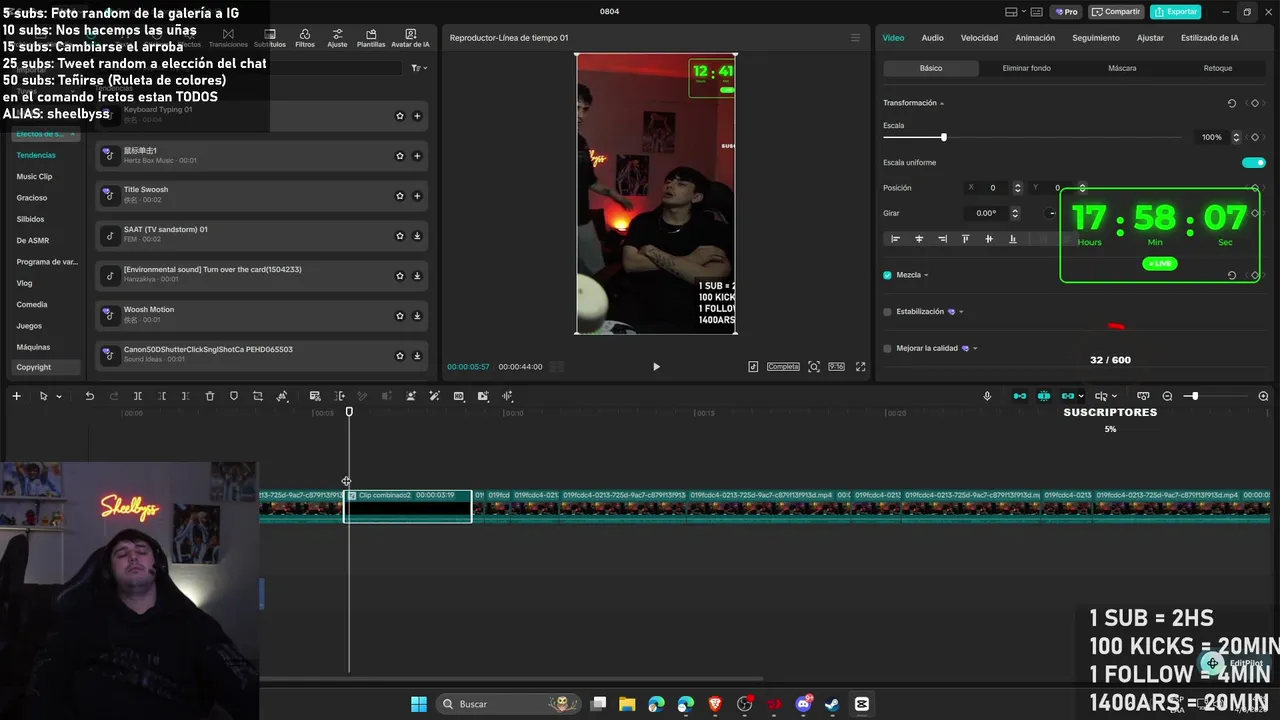The height and width of the screenshot is (720, 1280).
Task: Select the Máscara sub-tab
Action: [1122, 68]
